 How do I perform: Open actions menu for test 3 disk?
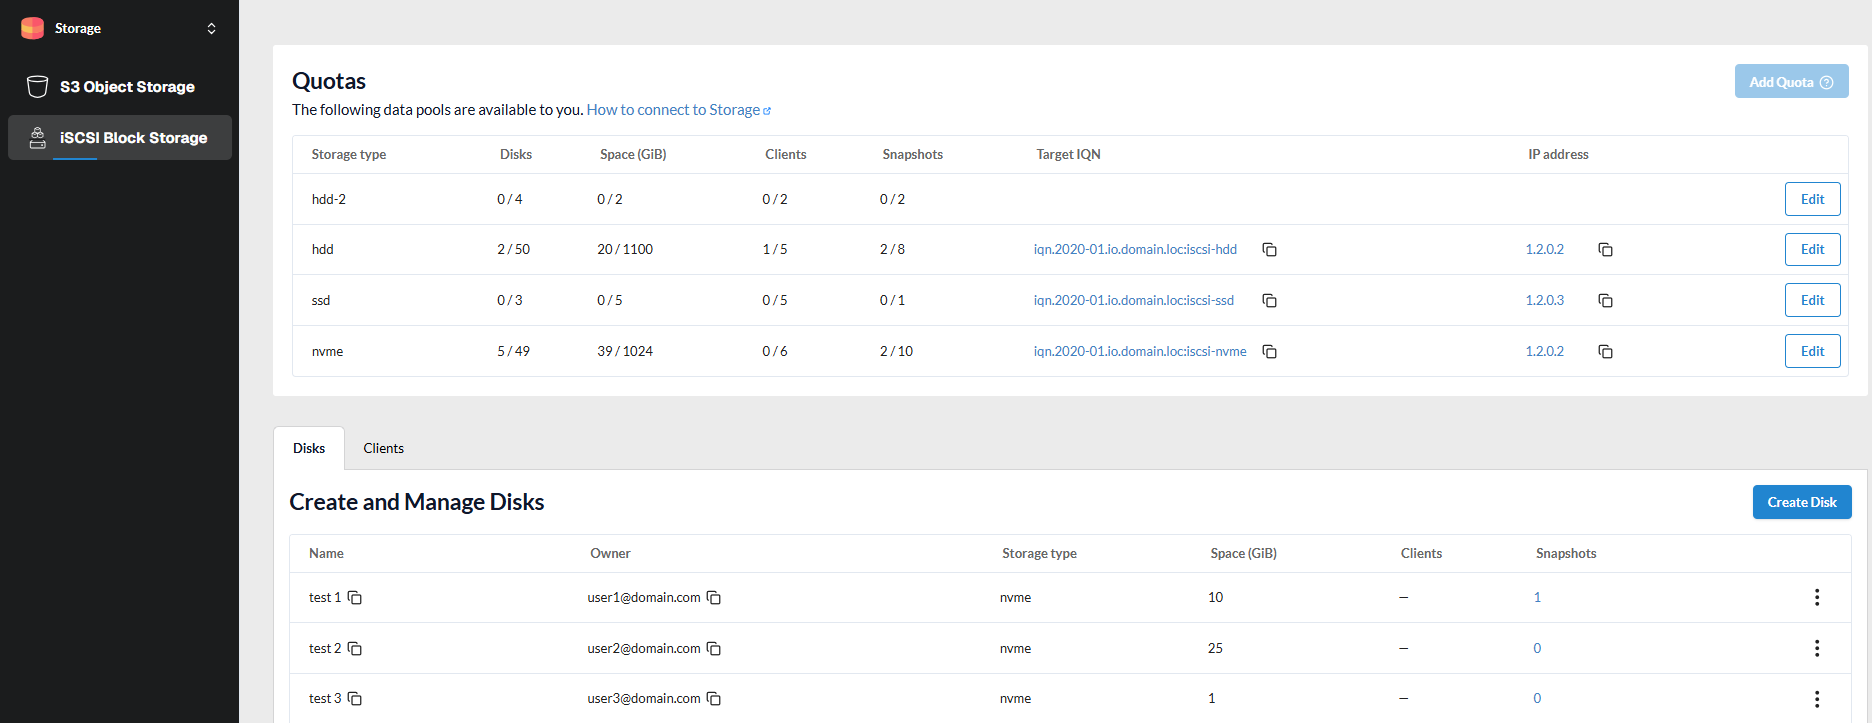1816,699
